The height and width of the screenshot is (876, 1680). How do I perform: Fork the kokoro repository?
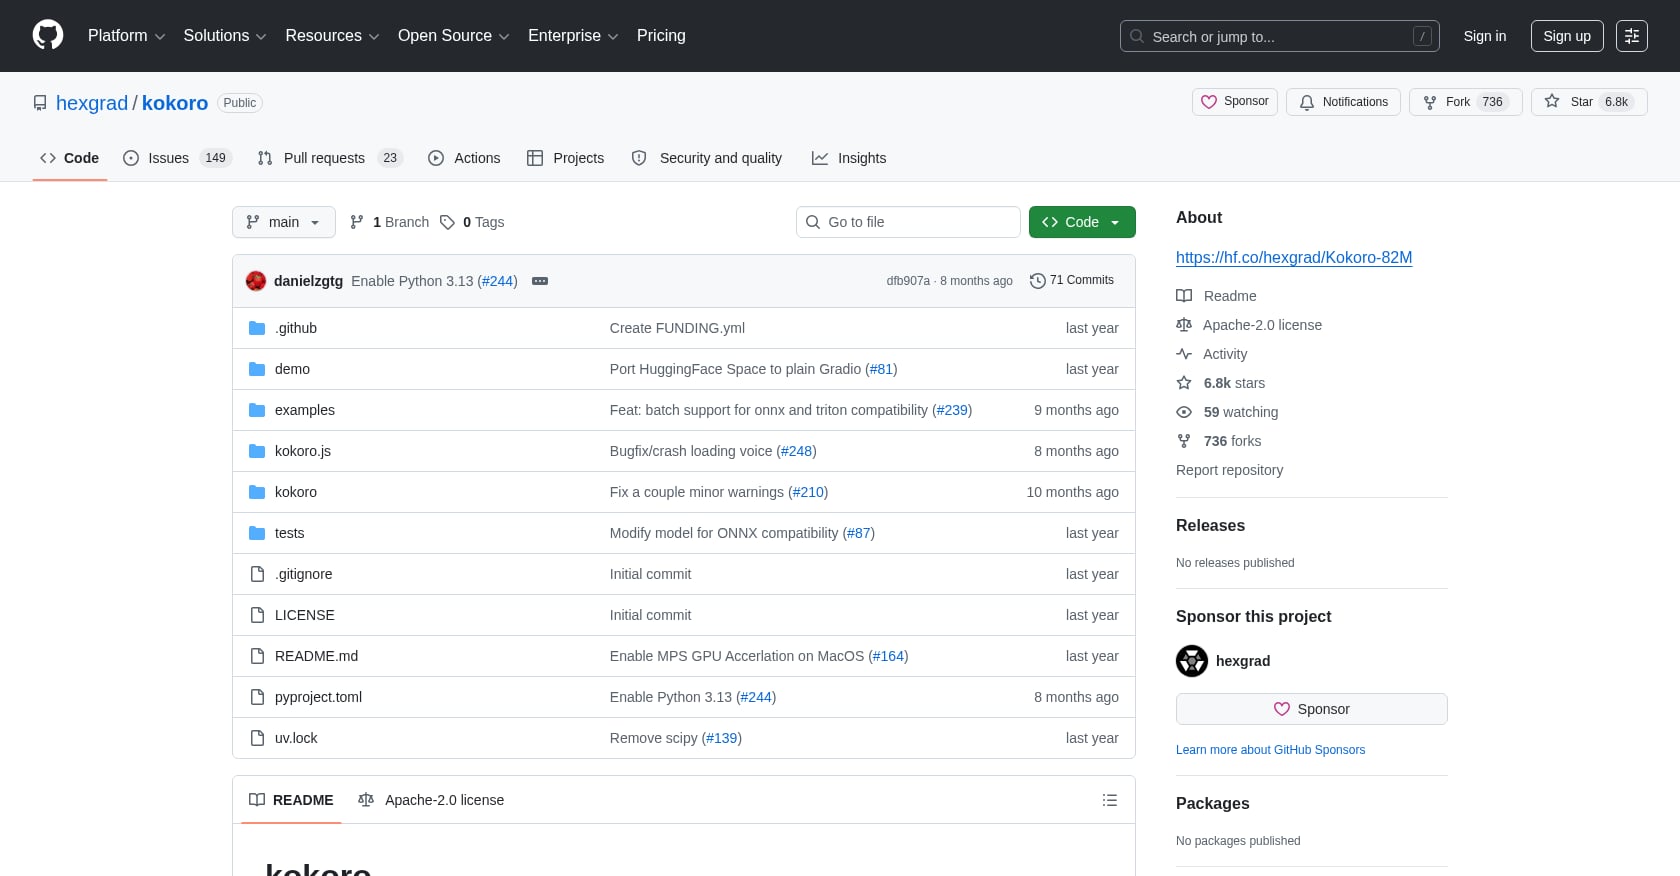point(1465,102)
